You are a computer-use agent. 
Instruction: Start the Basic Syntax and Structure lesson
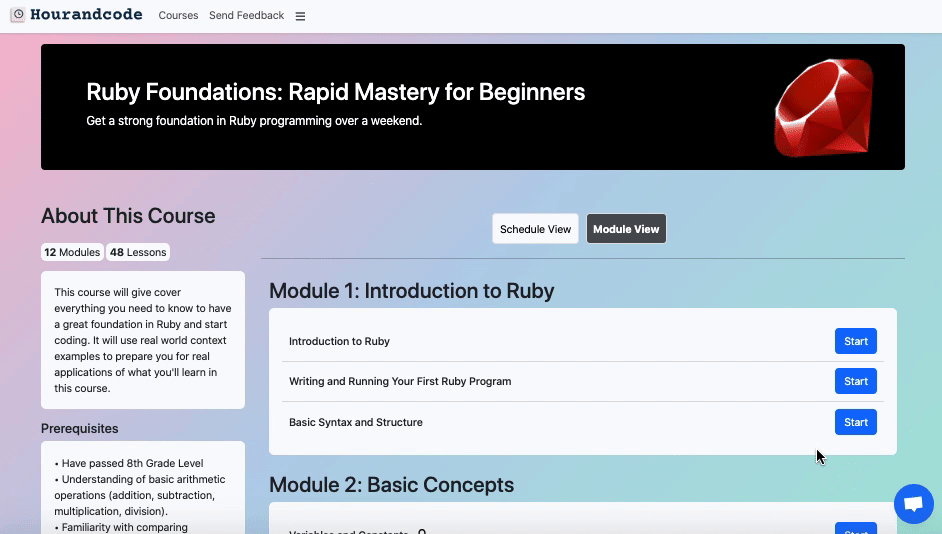pyautogui.click(x=855, y=422)
